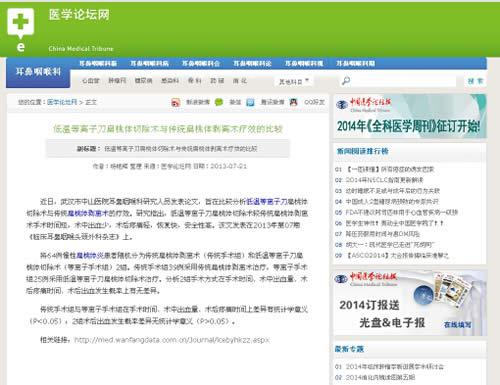The image size is (500, 385).
Task: Click the 2014年全科医学周刊 subscription banner
Action: tap(410, 116)
